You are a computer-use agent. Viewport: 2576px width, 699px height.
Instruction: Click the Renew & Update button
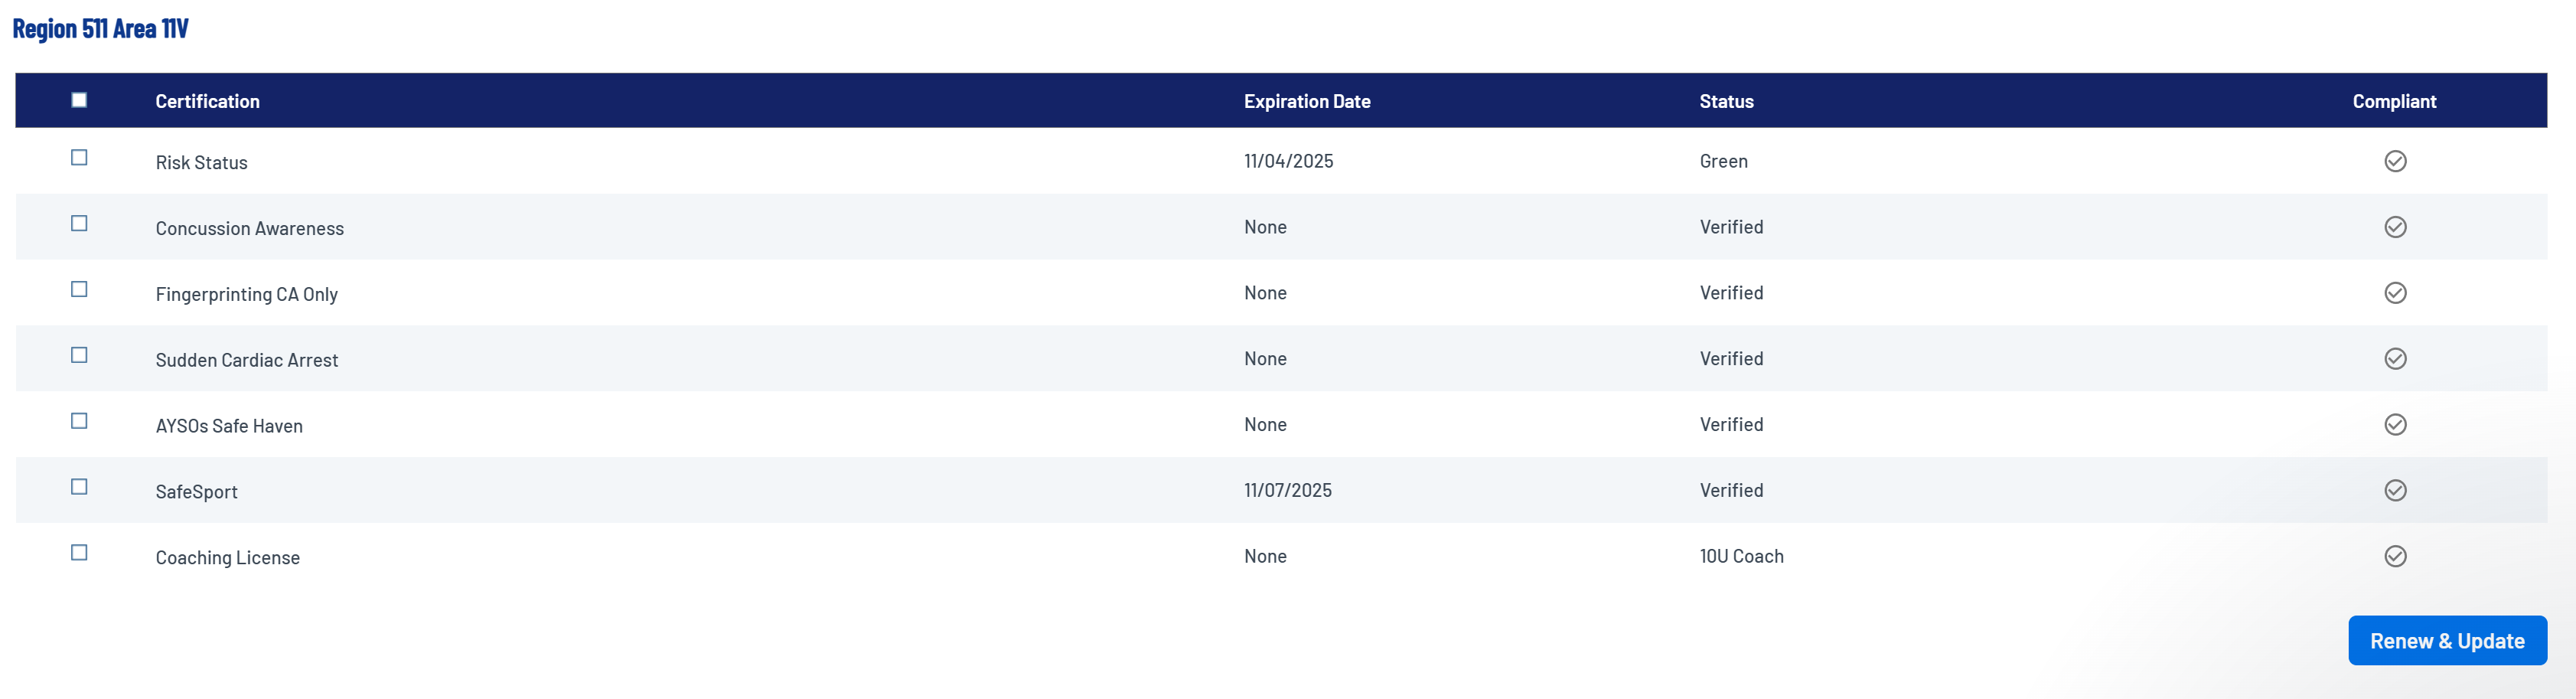(x=2446, y=641)
